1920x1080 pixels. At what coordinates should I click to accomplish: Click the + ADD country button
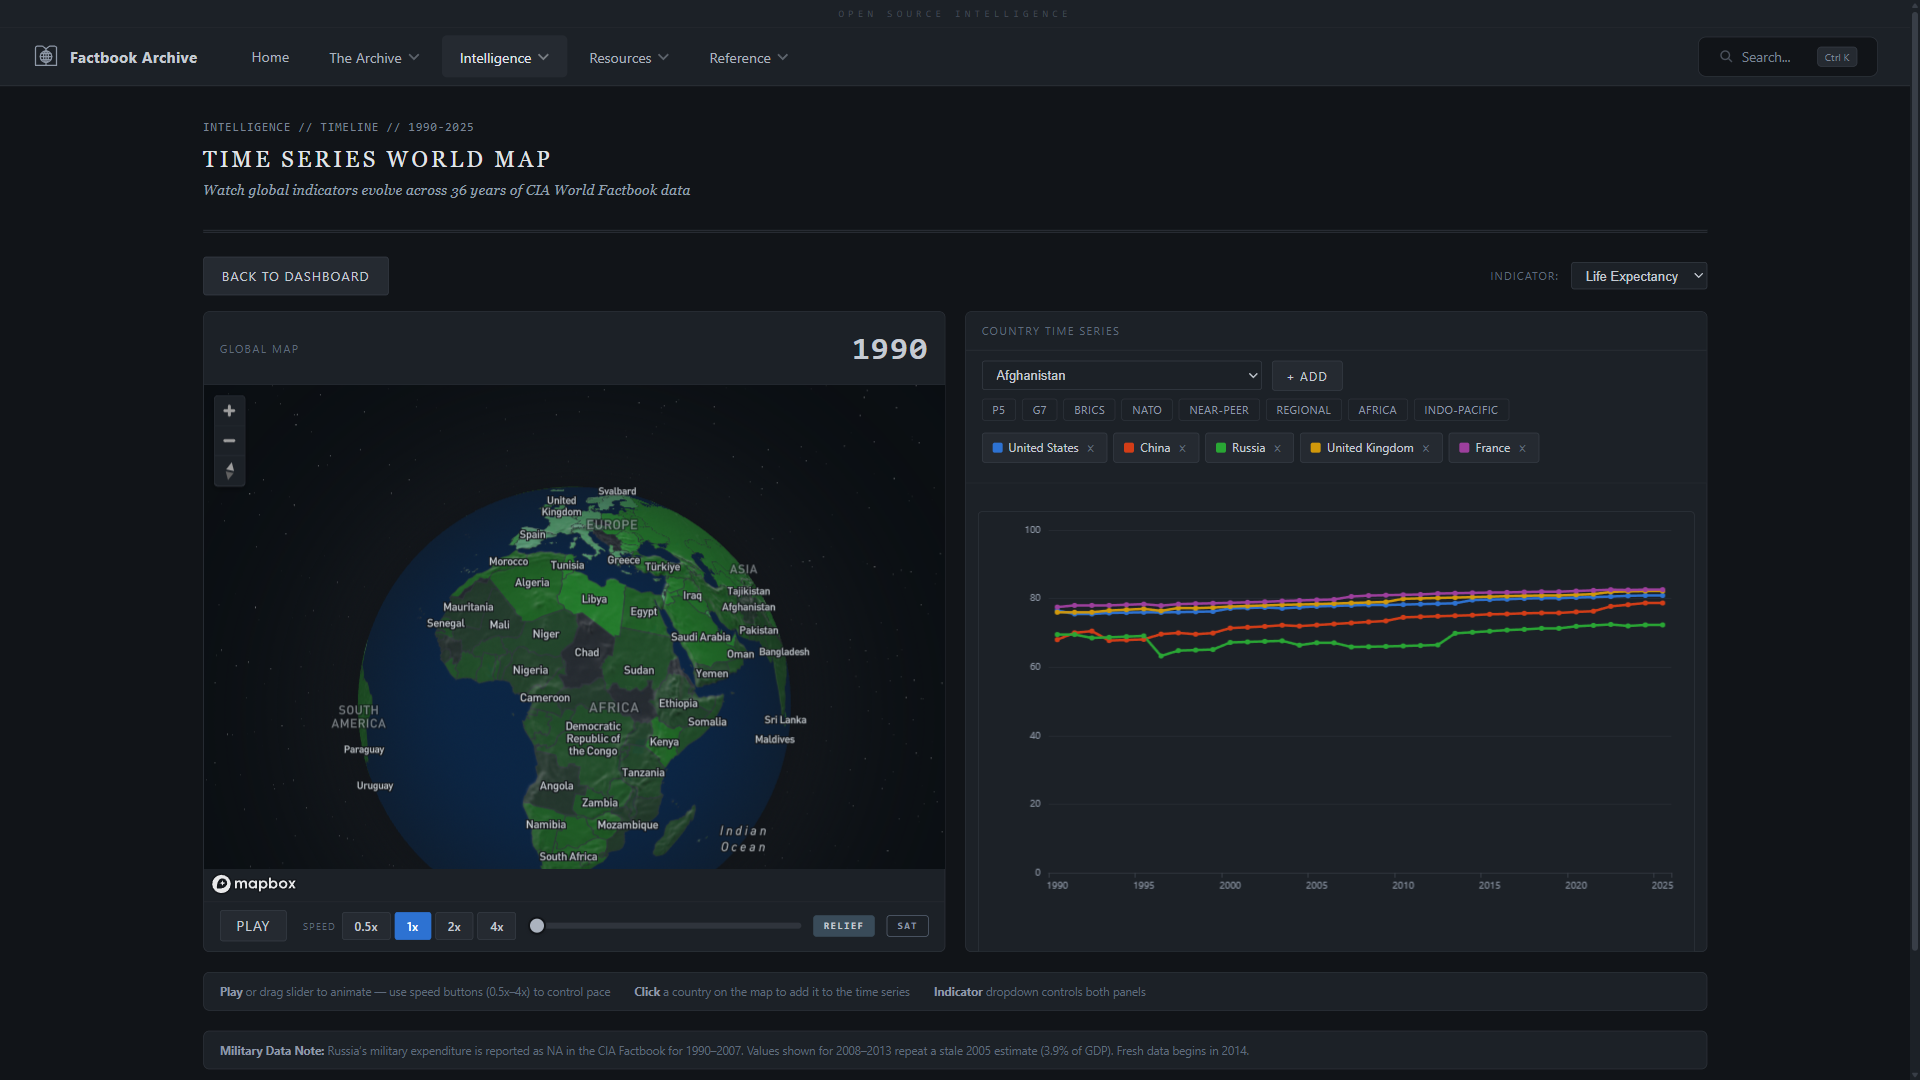pyautogui.click(x=1307, y=377)
